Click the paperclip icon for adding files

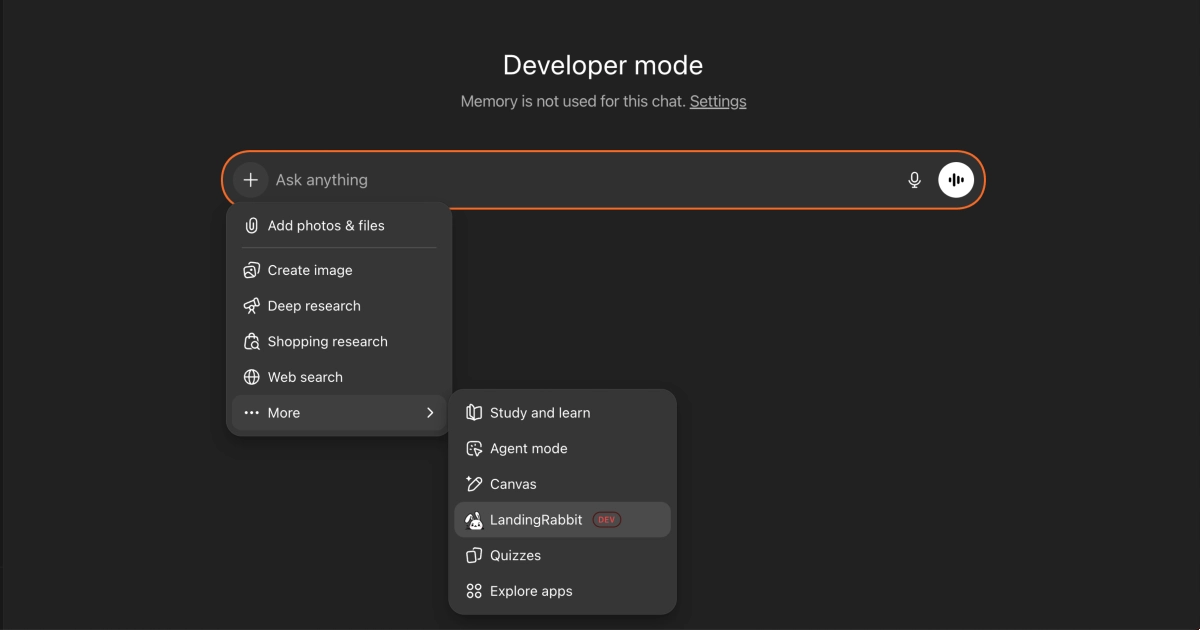pos(252,226)
